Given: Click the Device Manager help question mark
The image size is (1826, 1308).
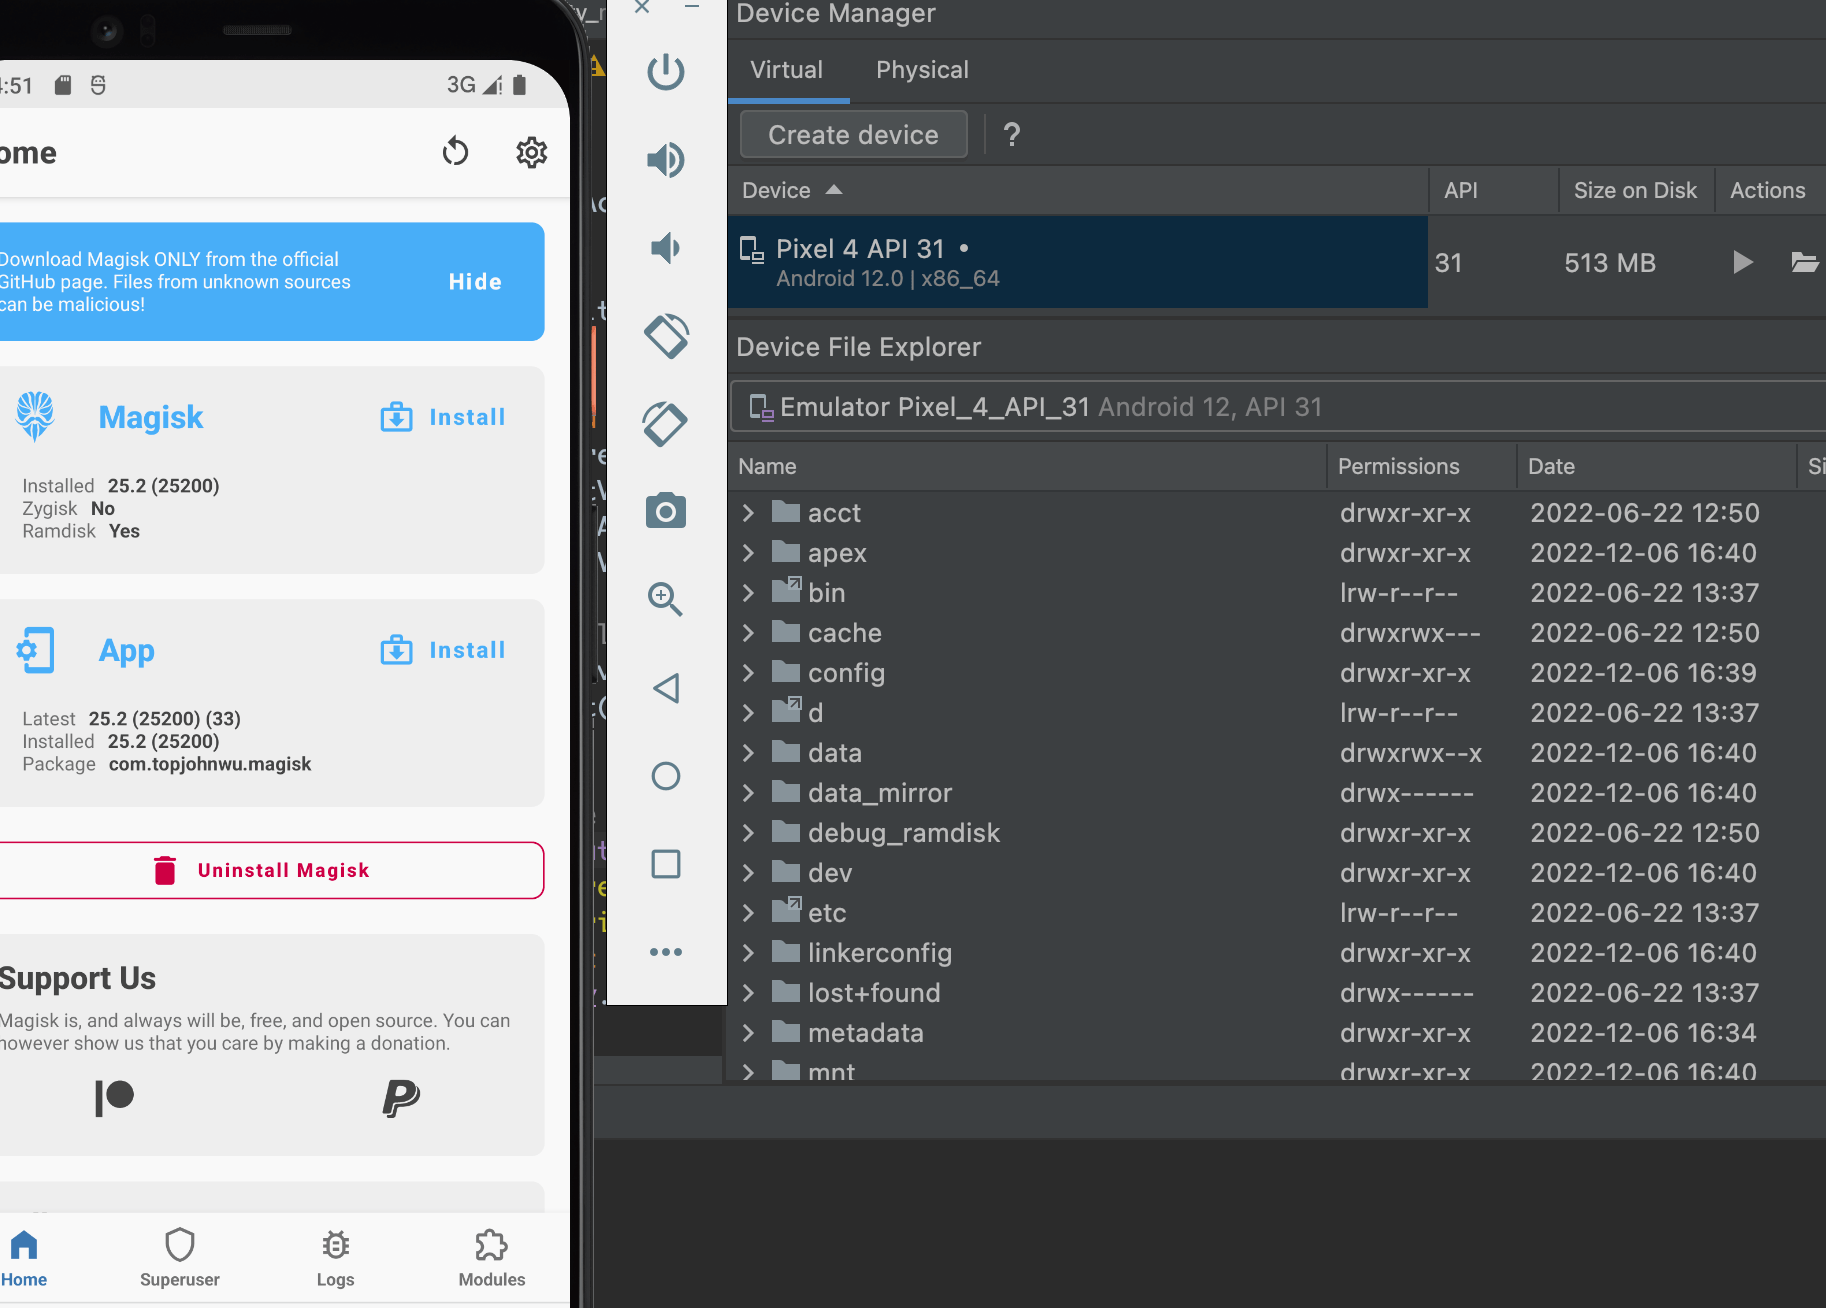Looking at the screenshot, I should coord(1012,134).
